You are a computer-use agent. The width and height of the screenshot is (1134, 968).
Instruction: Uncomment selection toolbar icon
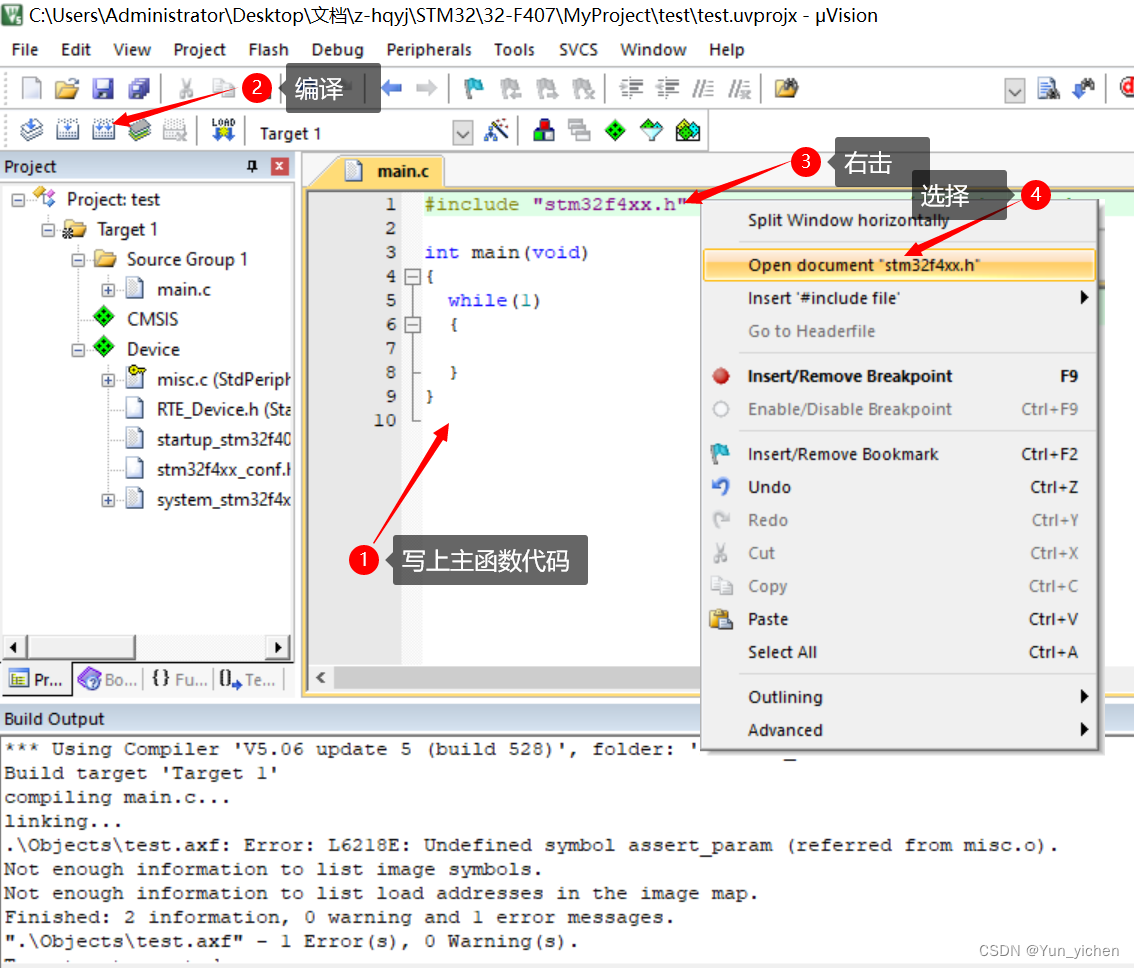739,88
